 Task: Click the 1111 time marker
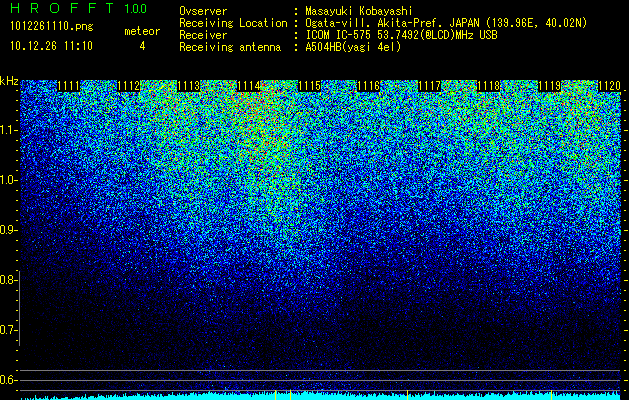point(69,86)
